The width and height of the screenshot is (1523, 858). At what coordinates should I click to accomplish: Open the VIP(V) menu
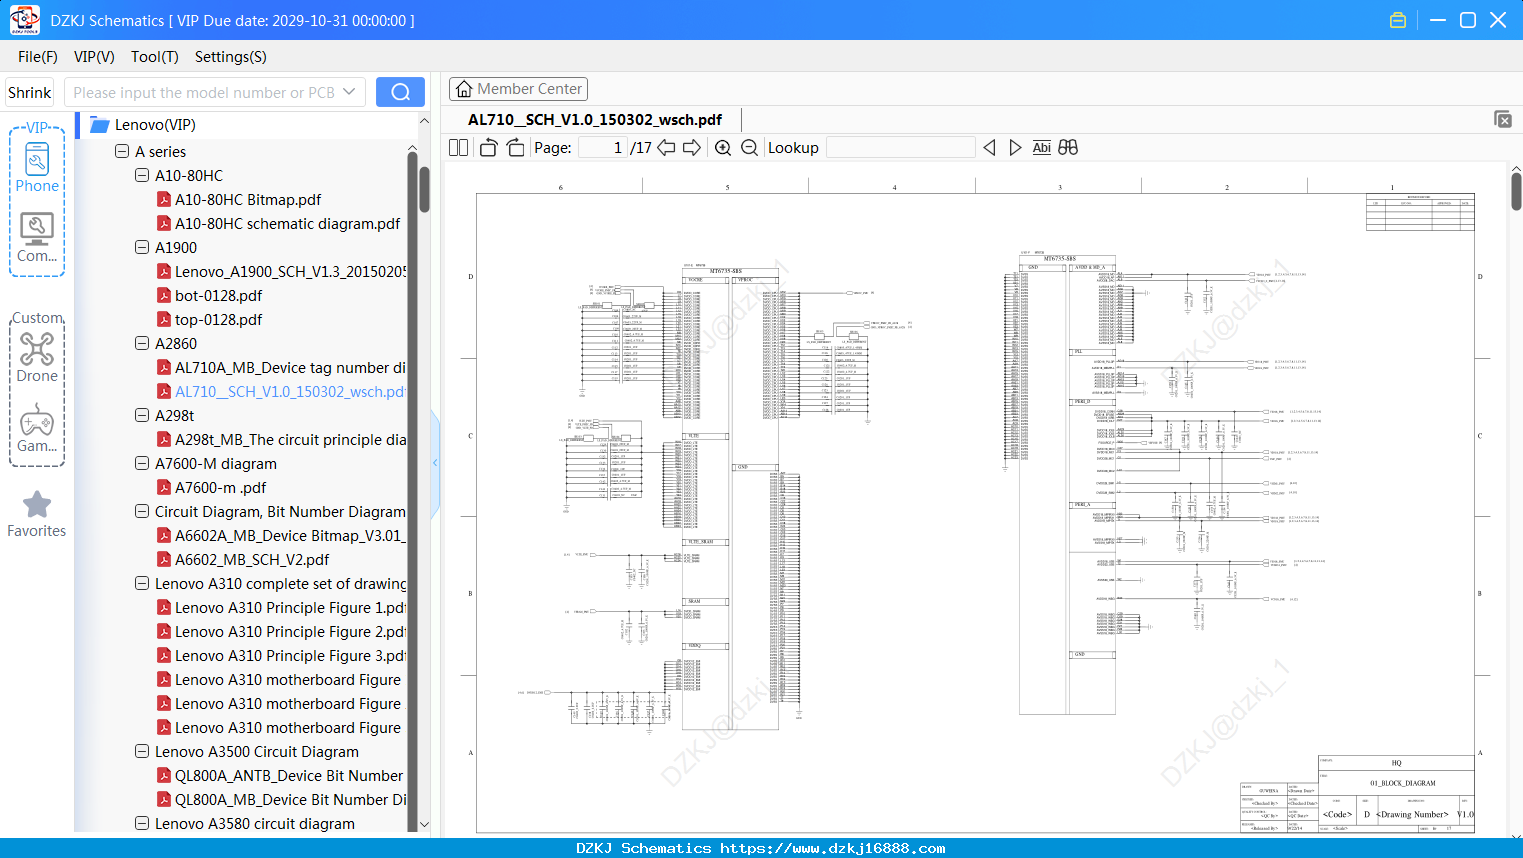point(94,57)
